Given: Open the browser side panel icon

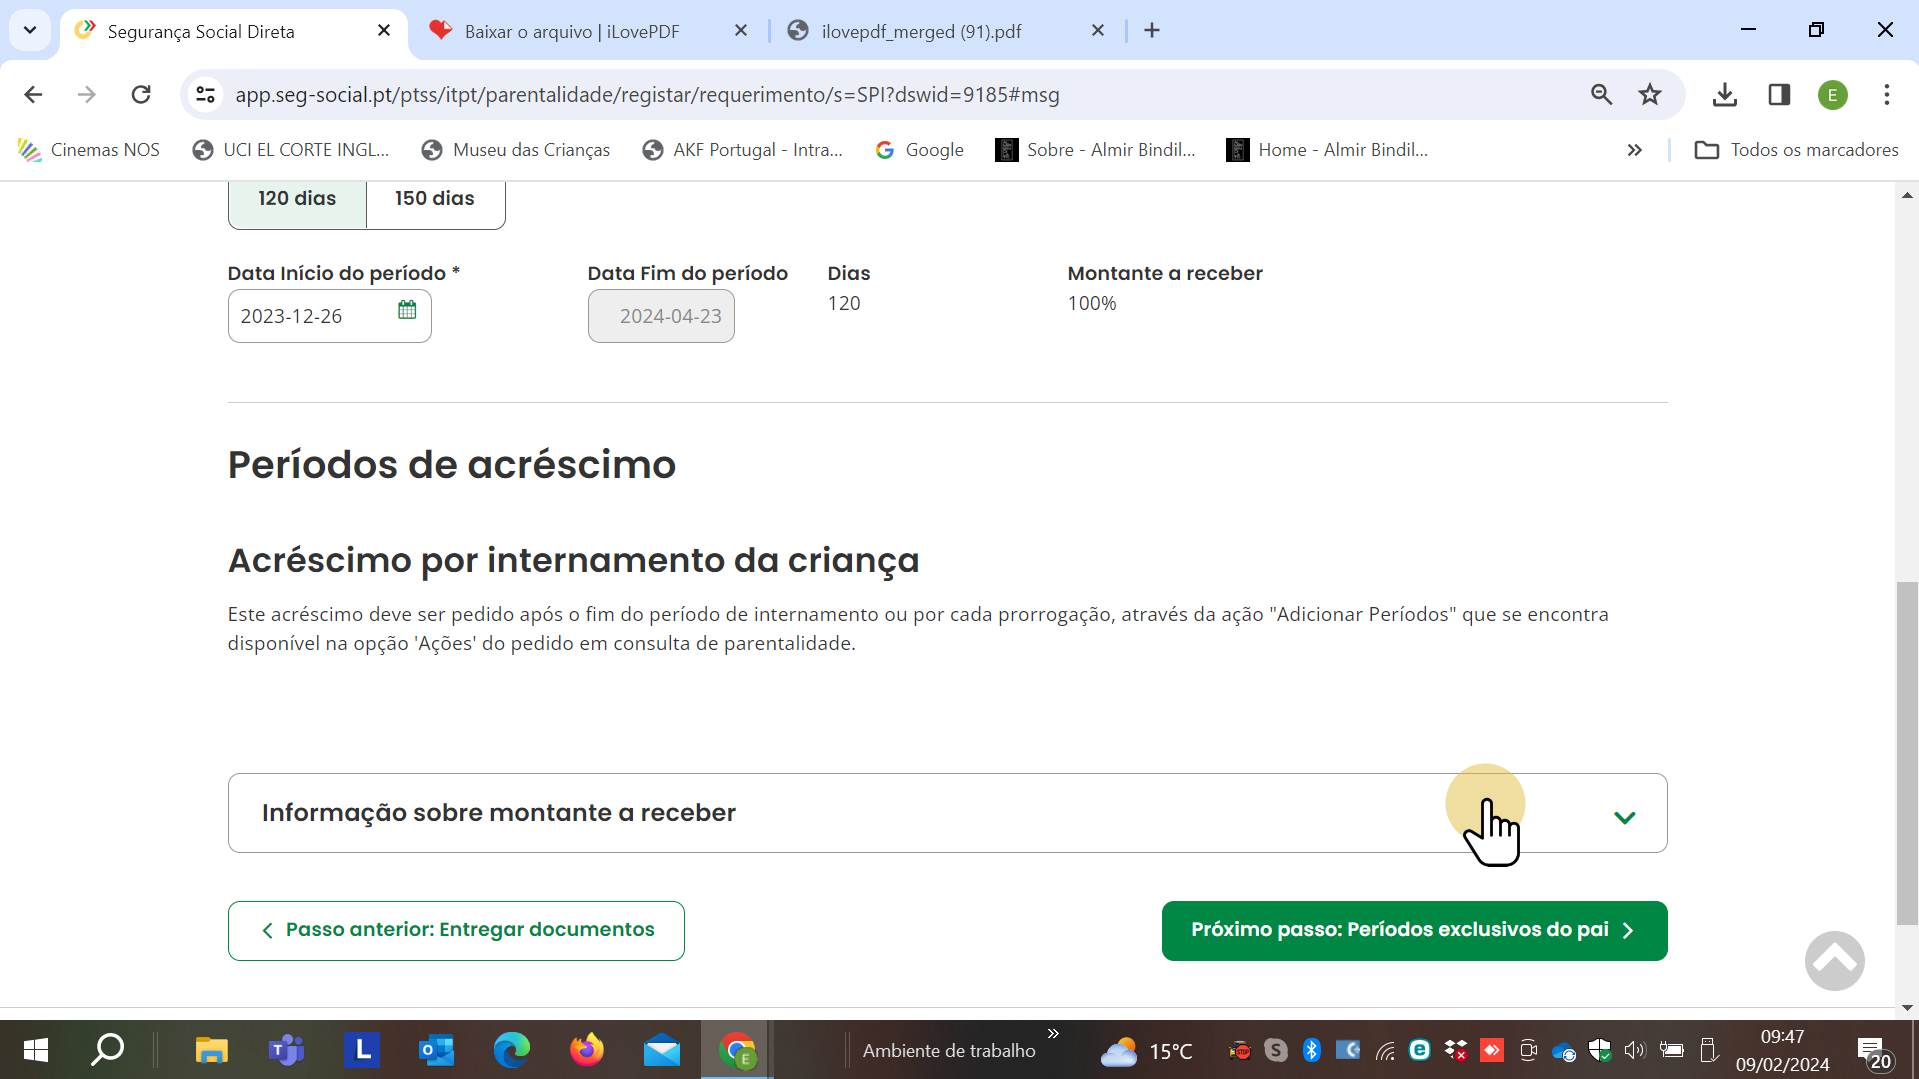Looking at the screenshot, I should [1779, 95].
